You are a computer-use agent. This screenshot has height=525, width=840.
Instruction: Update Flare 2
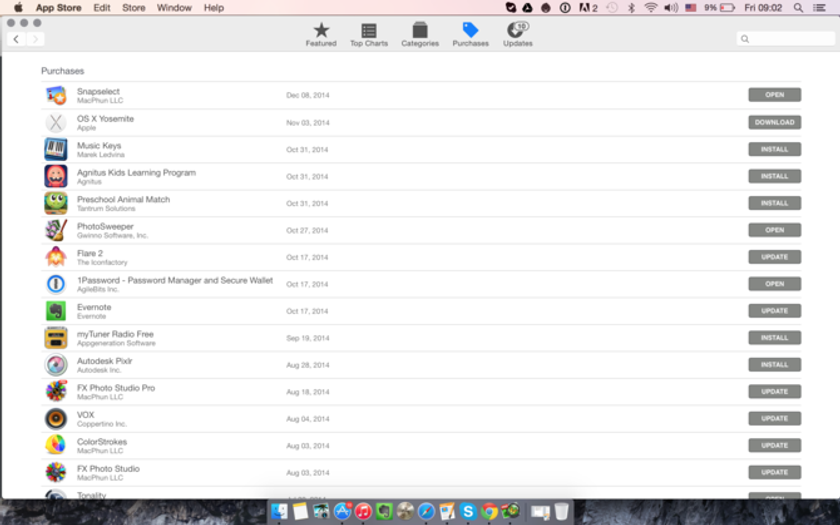click(x=774, y=257)
